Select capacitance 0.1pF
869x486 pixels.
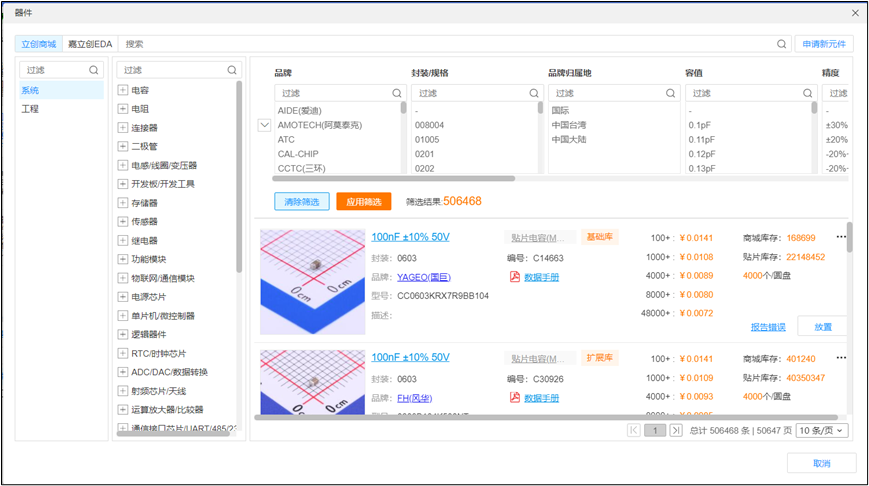pyautogui.click(x=699, y=125)
